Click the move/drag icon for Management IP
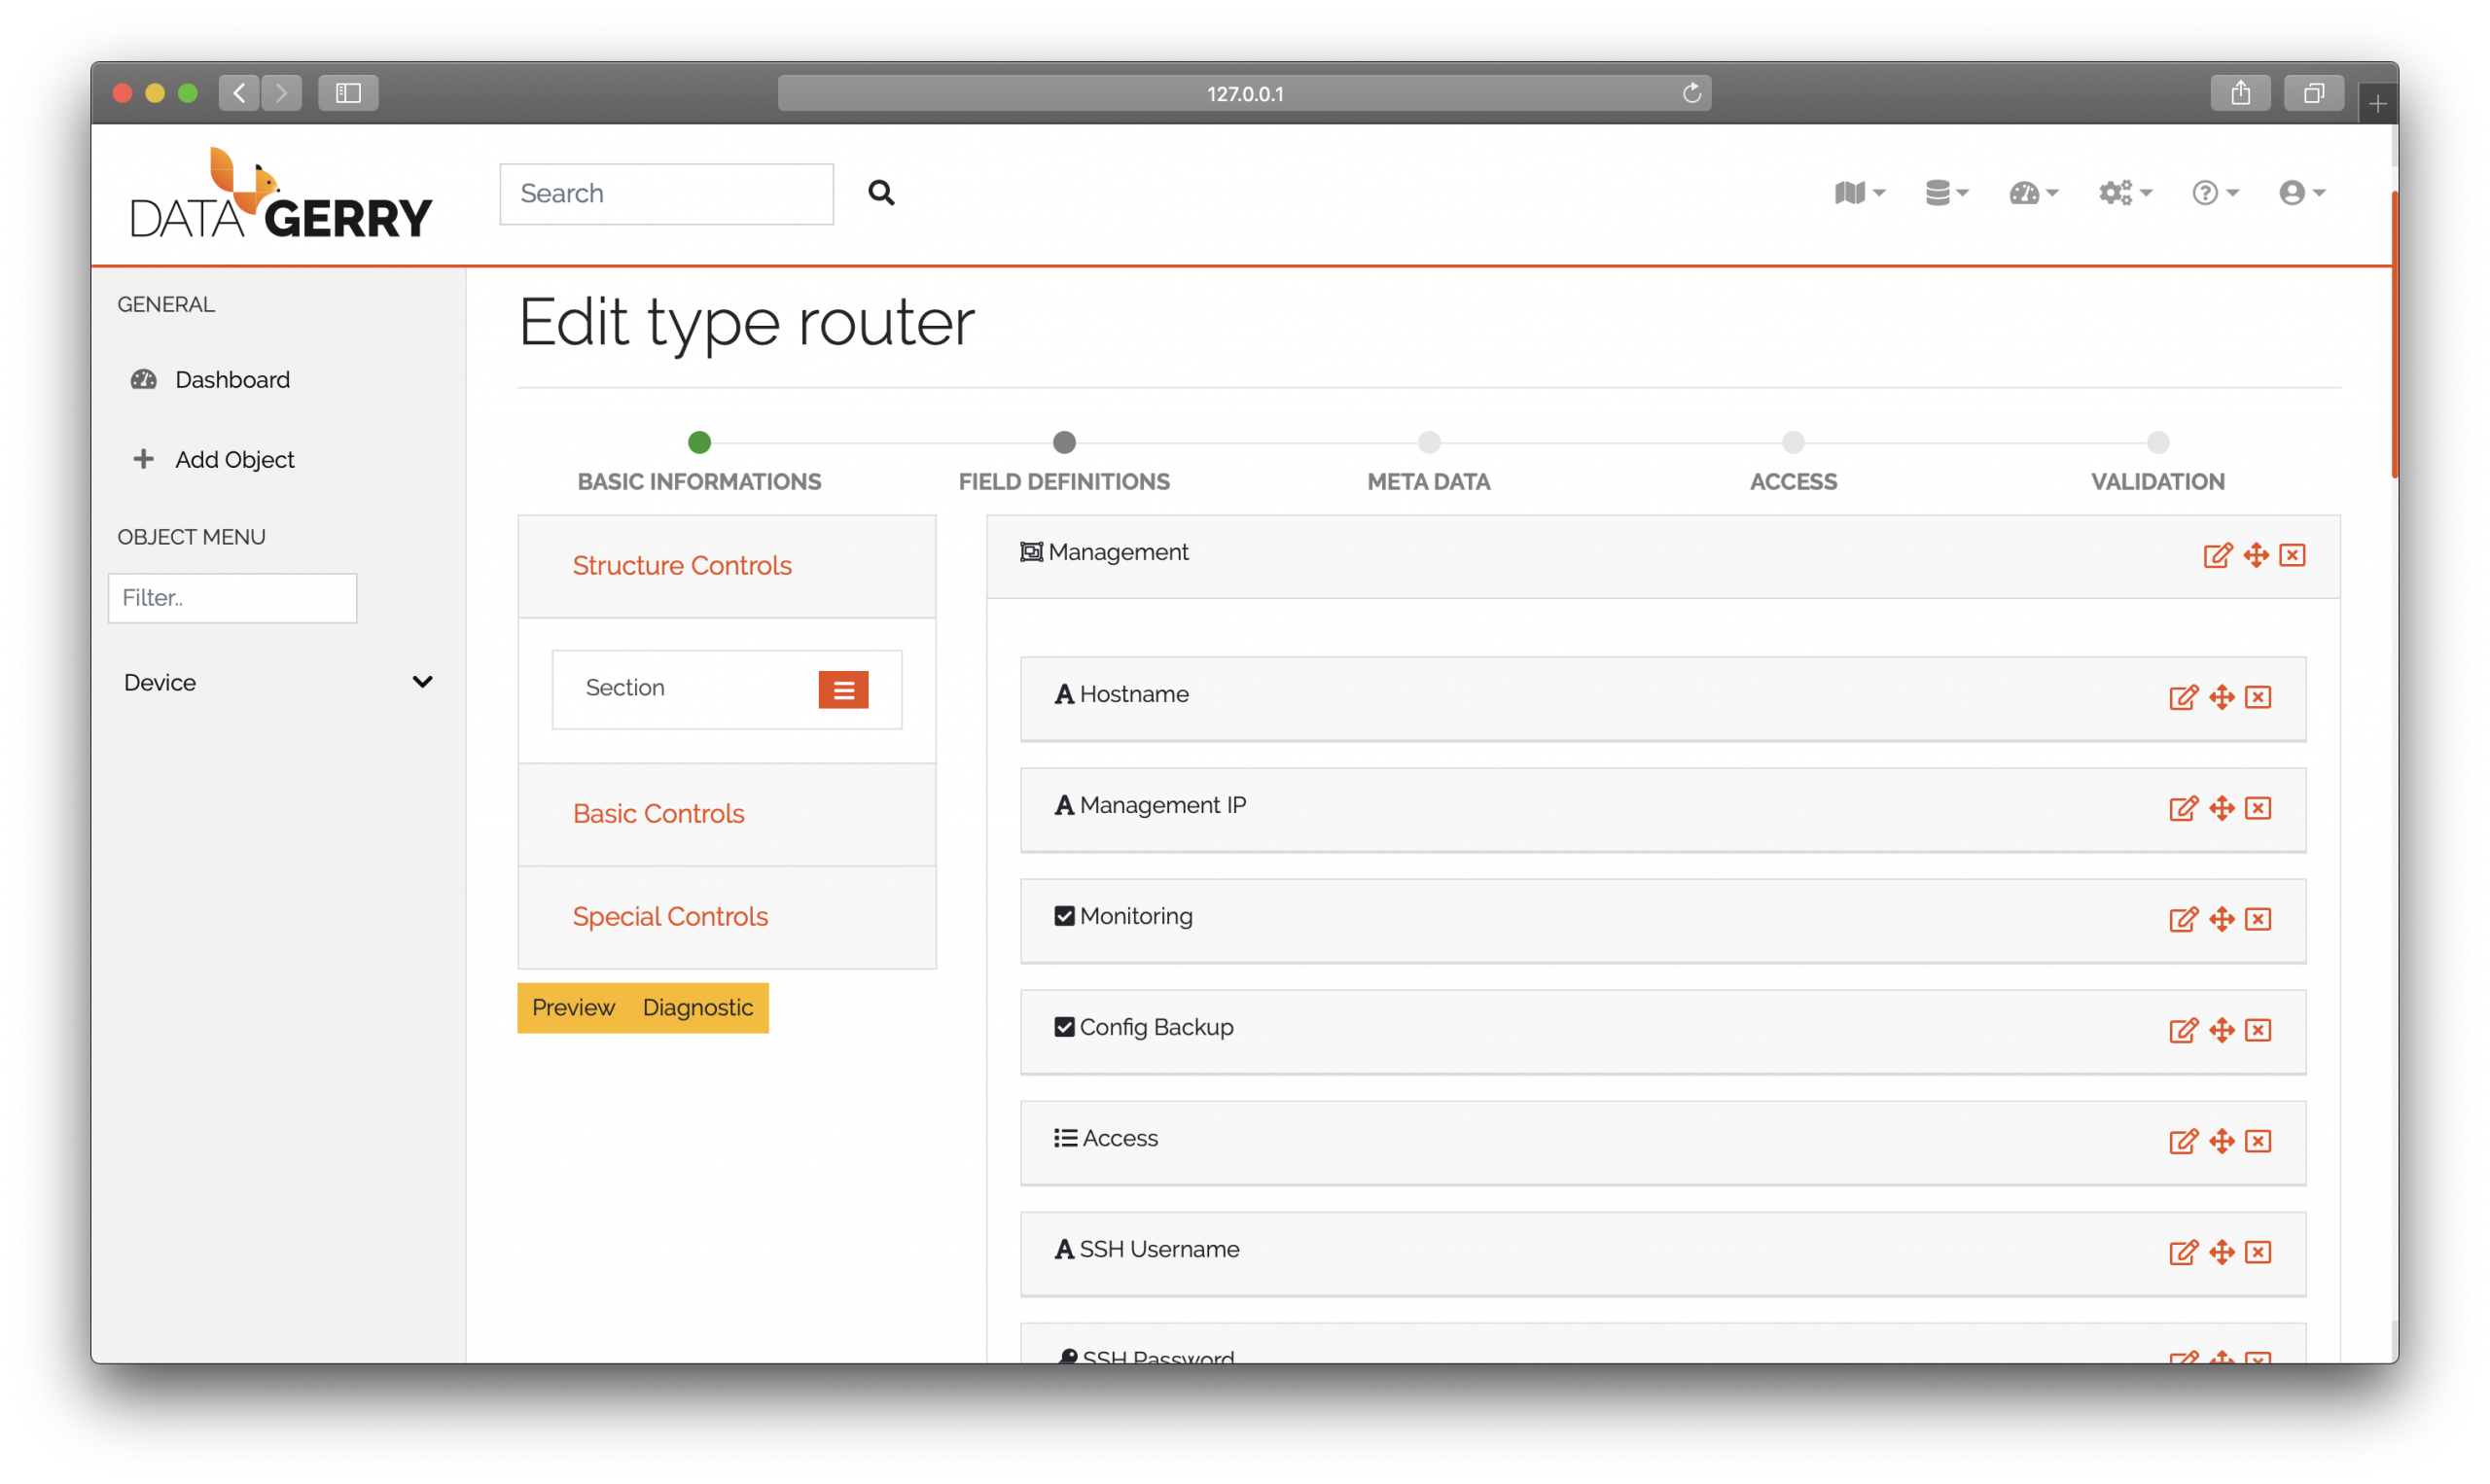 [2222, 807]
